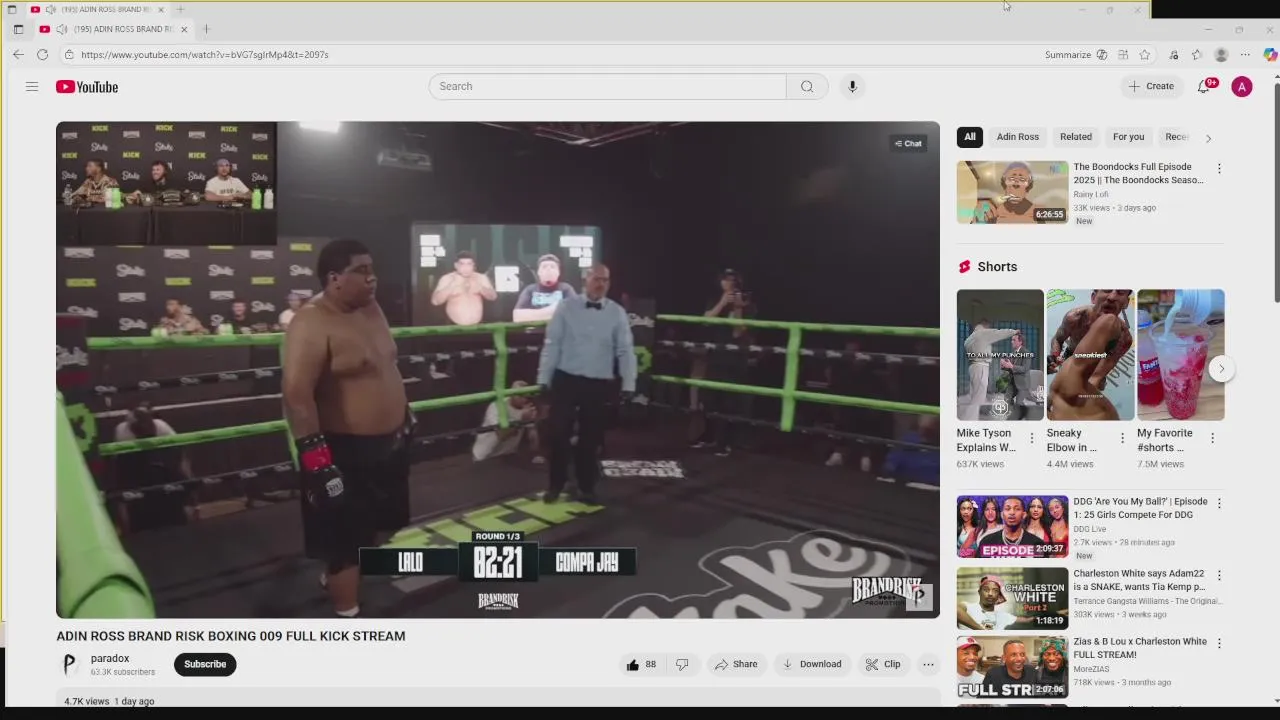
Task: Go back in the browser
Action: (18, 55)
